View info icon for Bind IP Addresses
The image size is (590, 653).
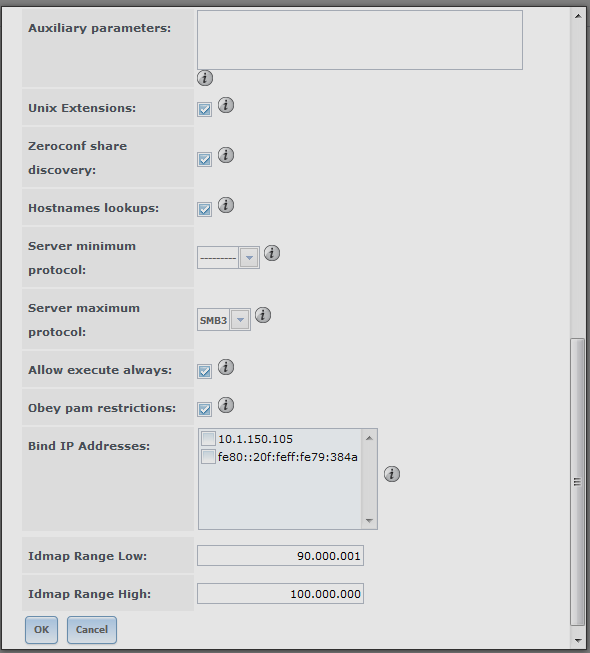pyautogui.click(x=392, y=474)
